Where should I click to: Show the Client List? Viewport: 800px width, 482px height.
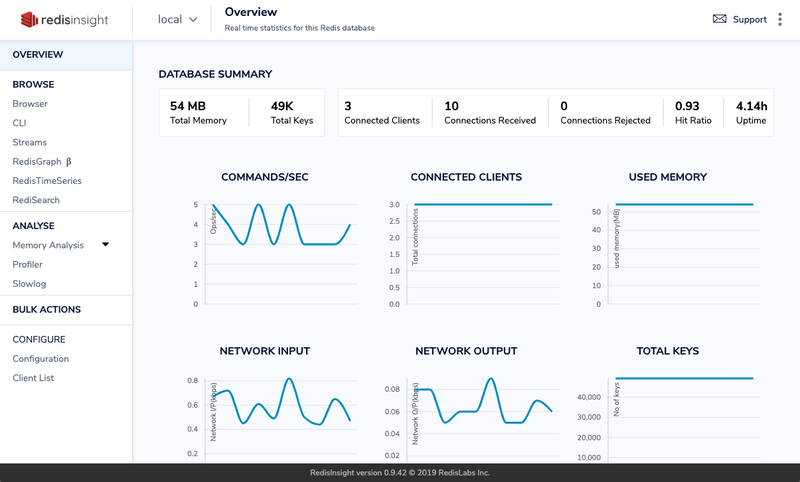(x=33, y=378)
